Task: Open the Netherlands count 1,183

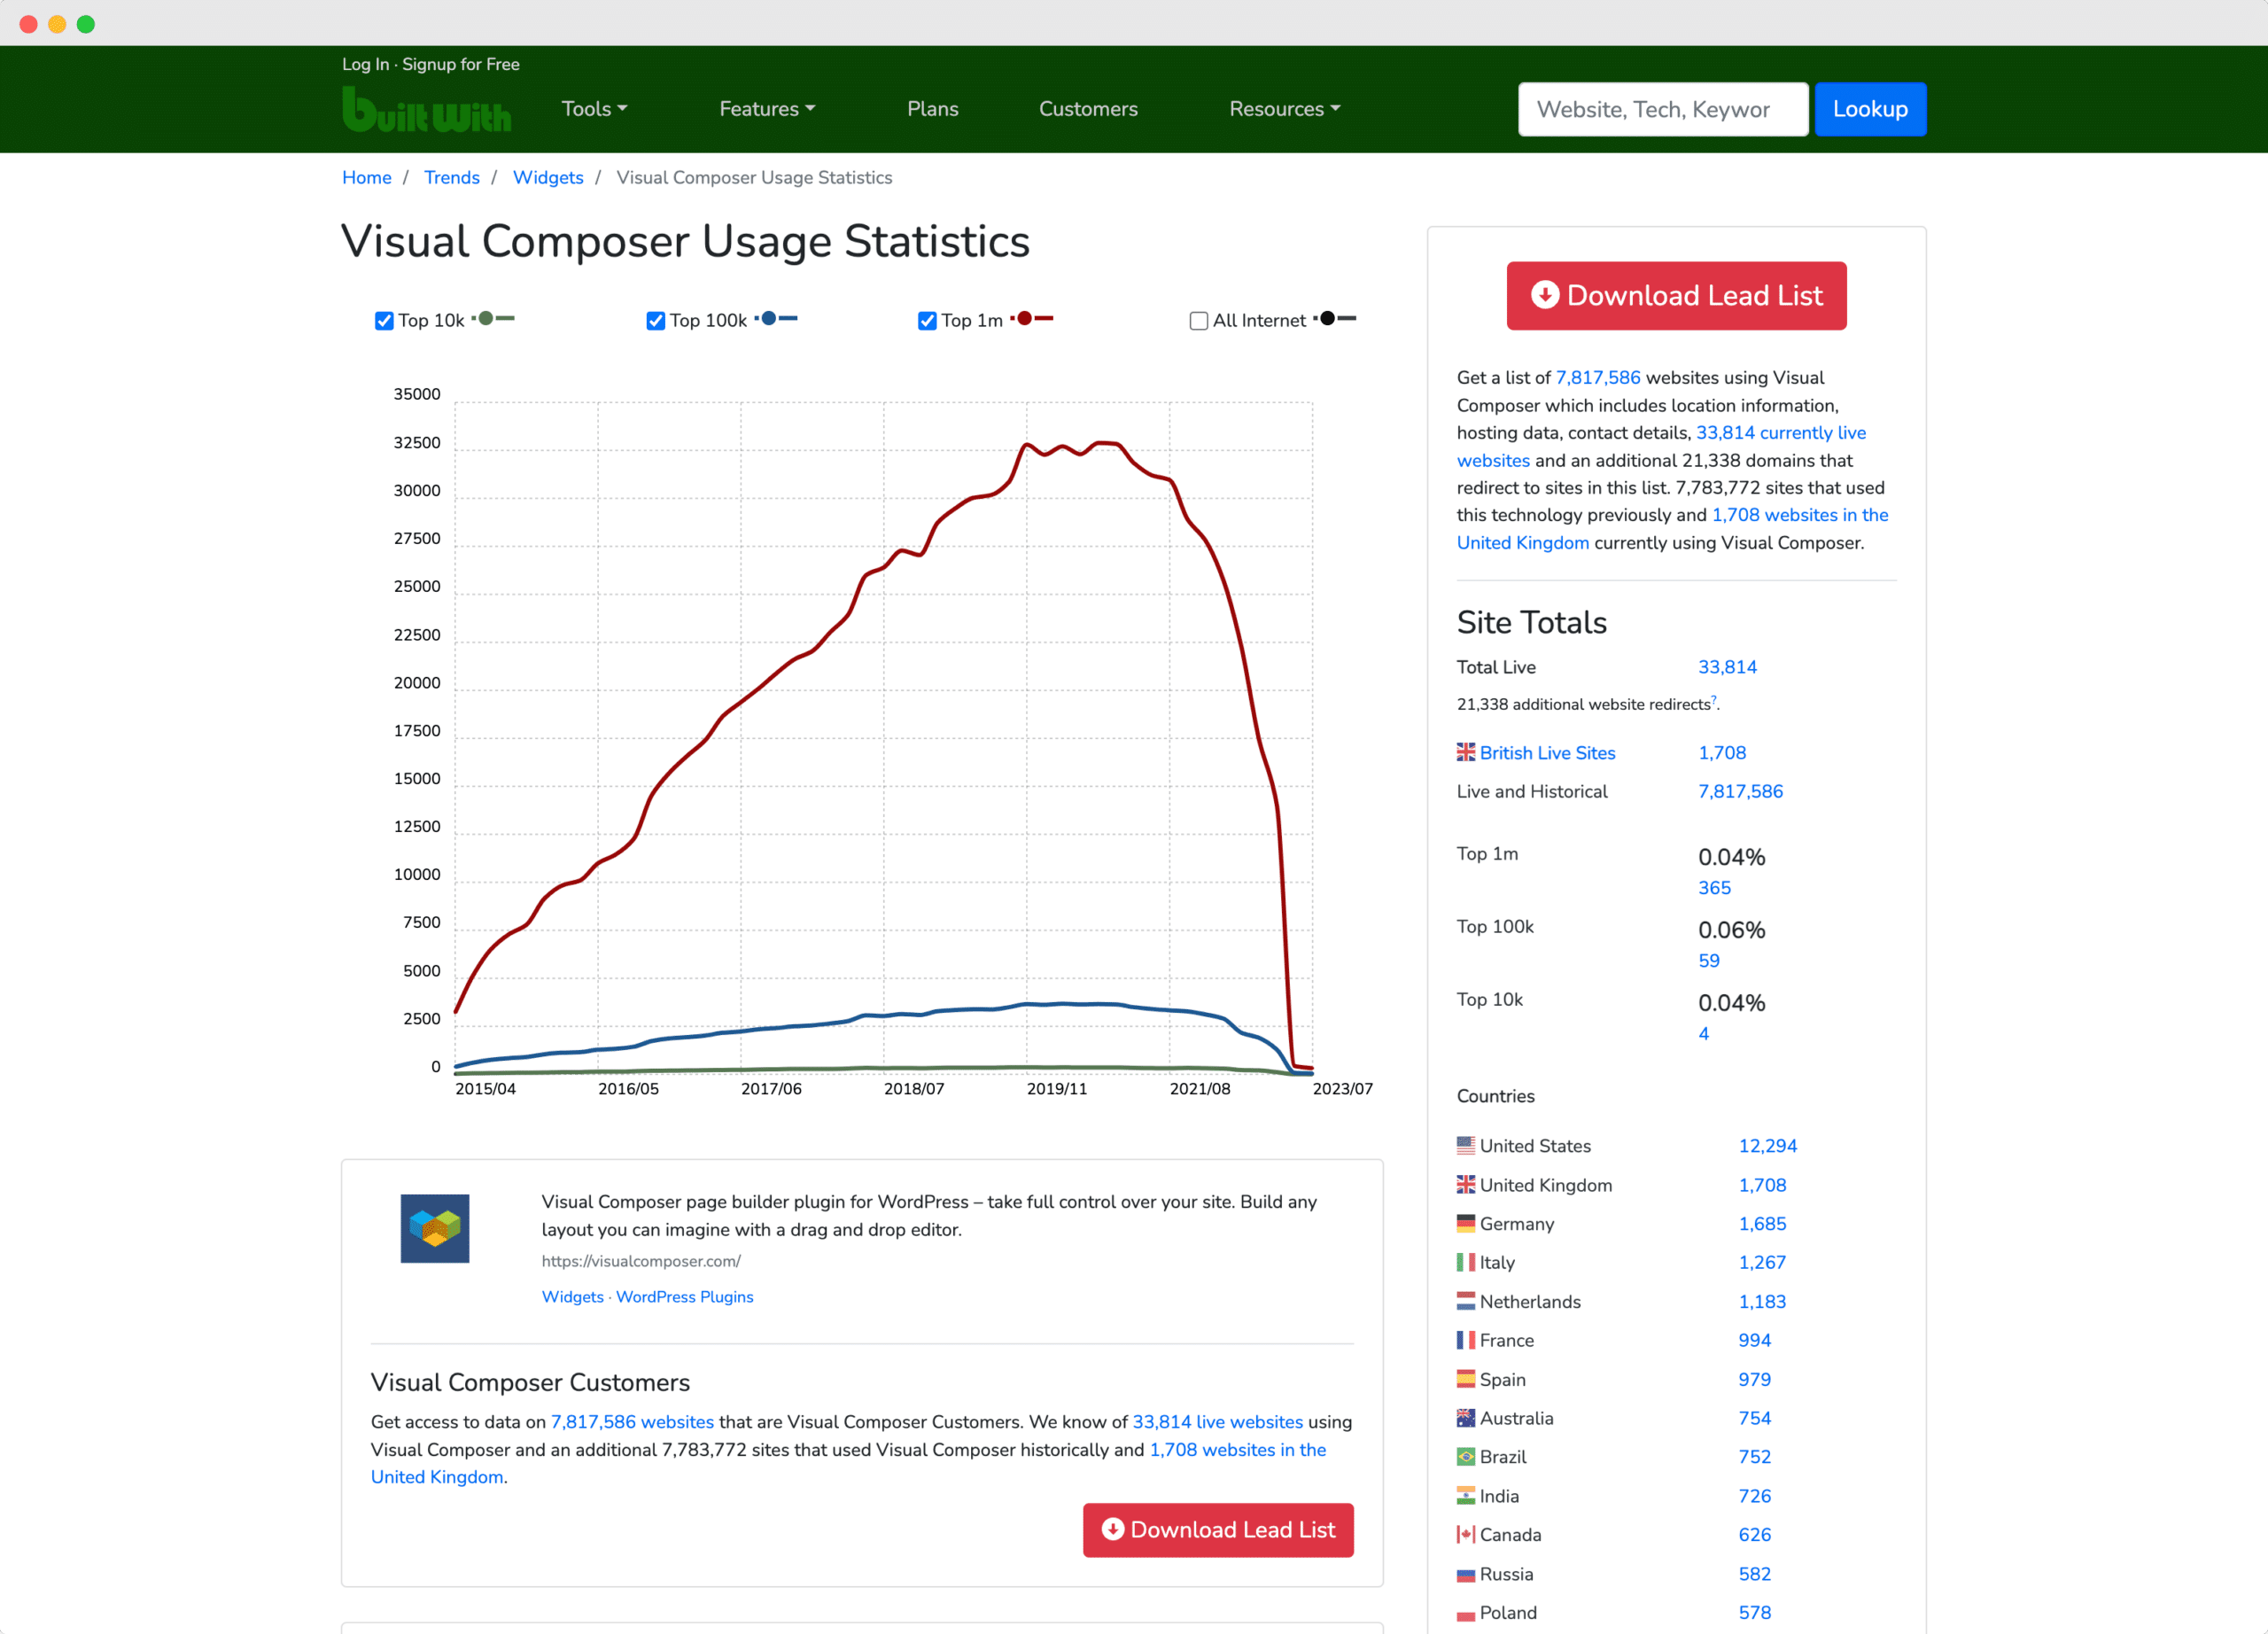Action: click(x=1762, y=1302)
